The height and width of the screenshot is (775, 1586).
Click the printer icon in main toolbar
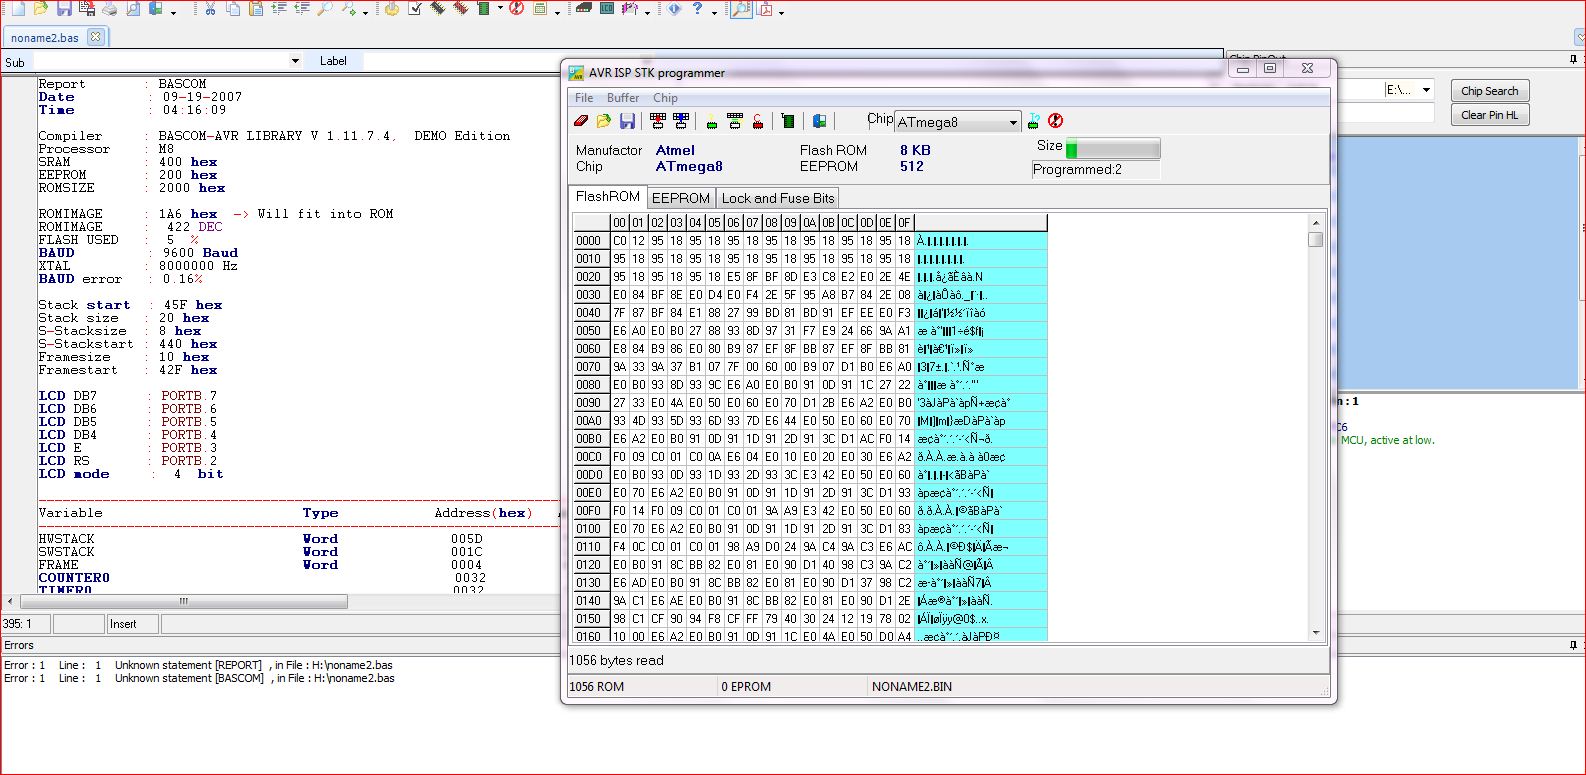tap(110, 10)
